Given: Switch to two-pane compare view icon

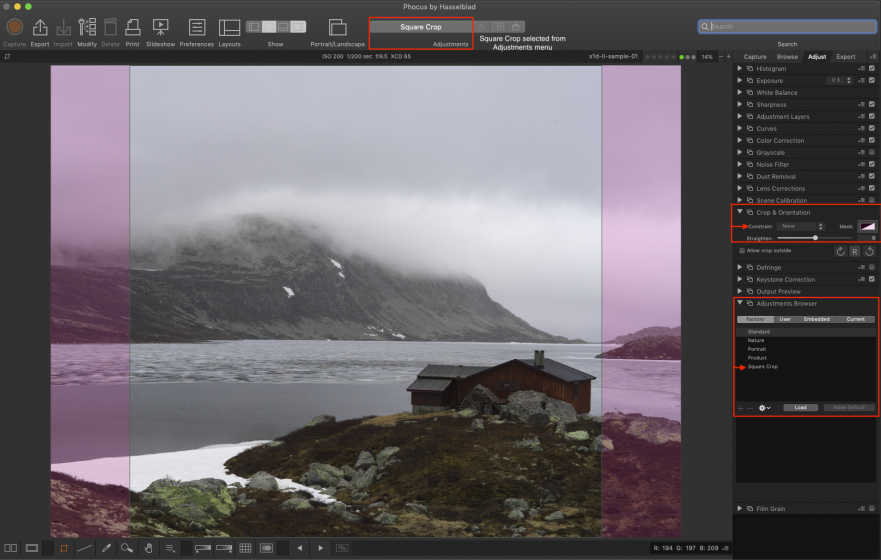Looking at the screenshot, I should tap(11, 548).
